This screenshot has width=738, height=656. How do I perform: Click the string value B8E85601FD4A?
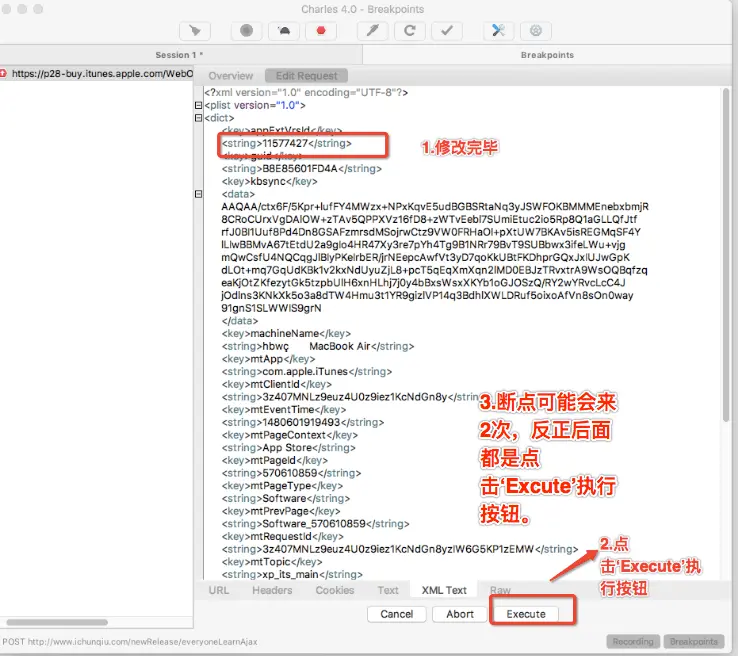pyautogui.click(x=302, y=168)
